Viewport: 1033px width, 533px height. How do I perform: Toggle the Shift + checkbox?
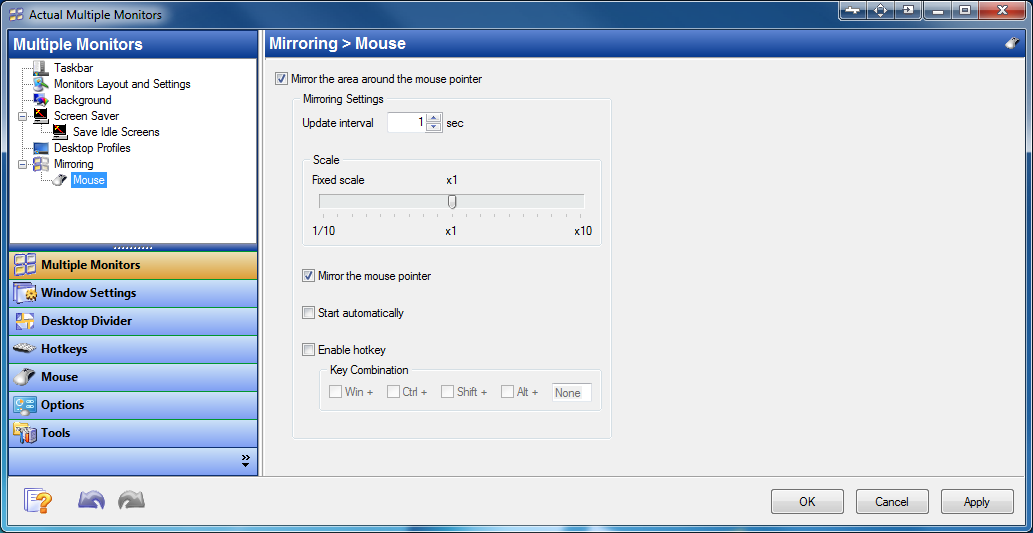click(x=447, y=392)
